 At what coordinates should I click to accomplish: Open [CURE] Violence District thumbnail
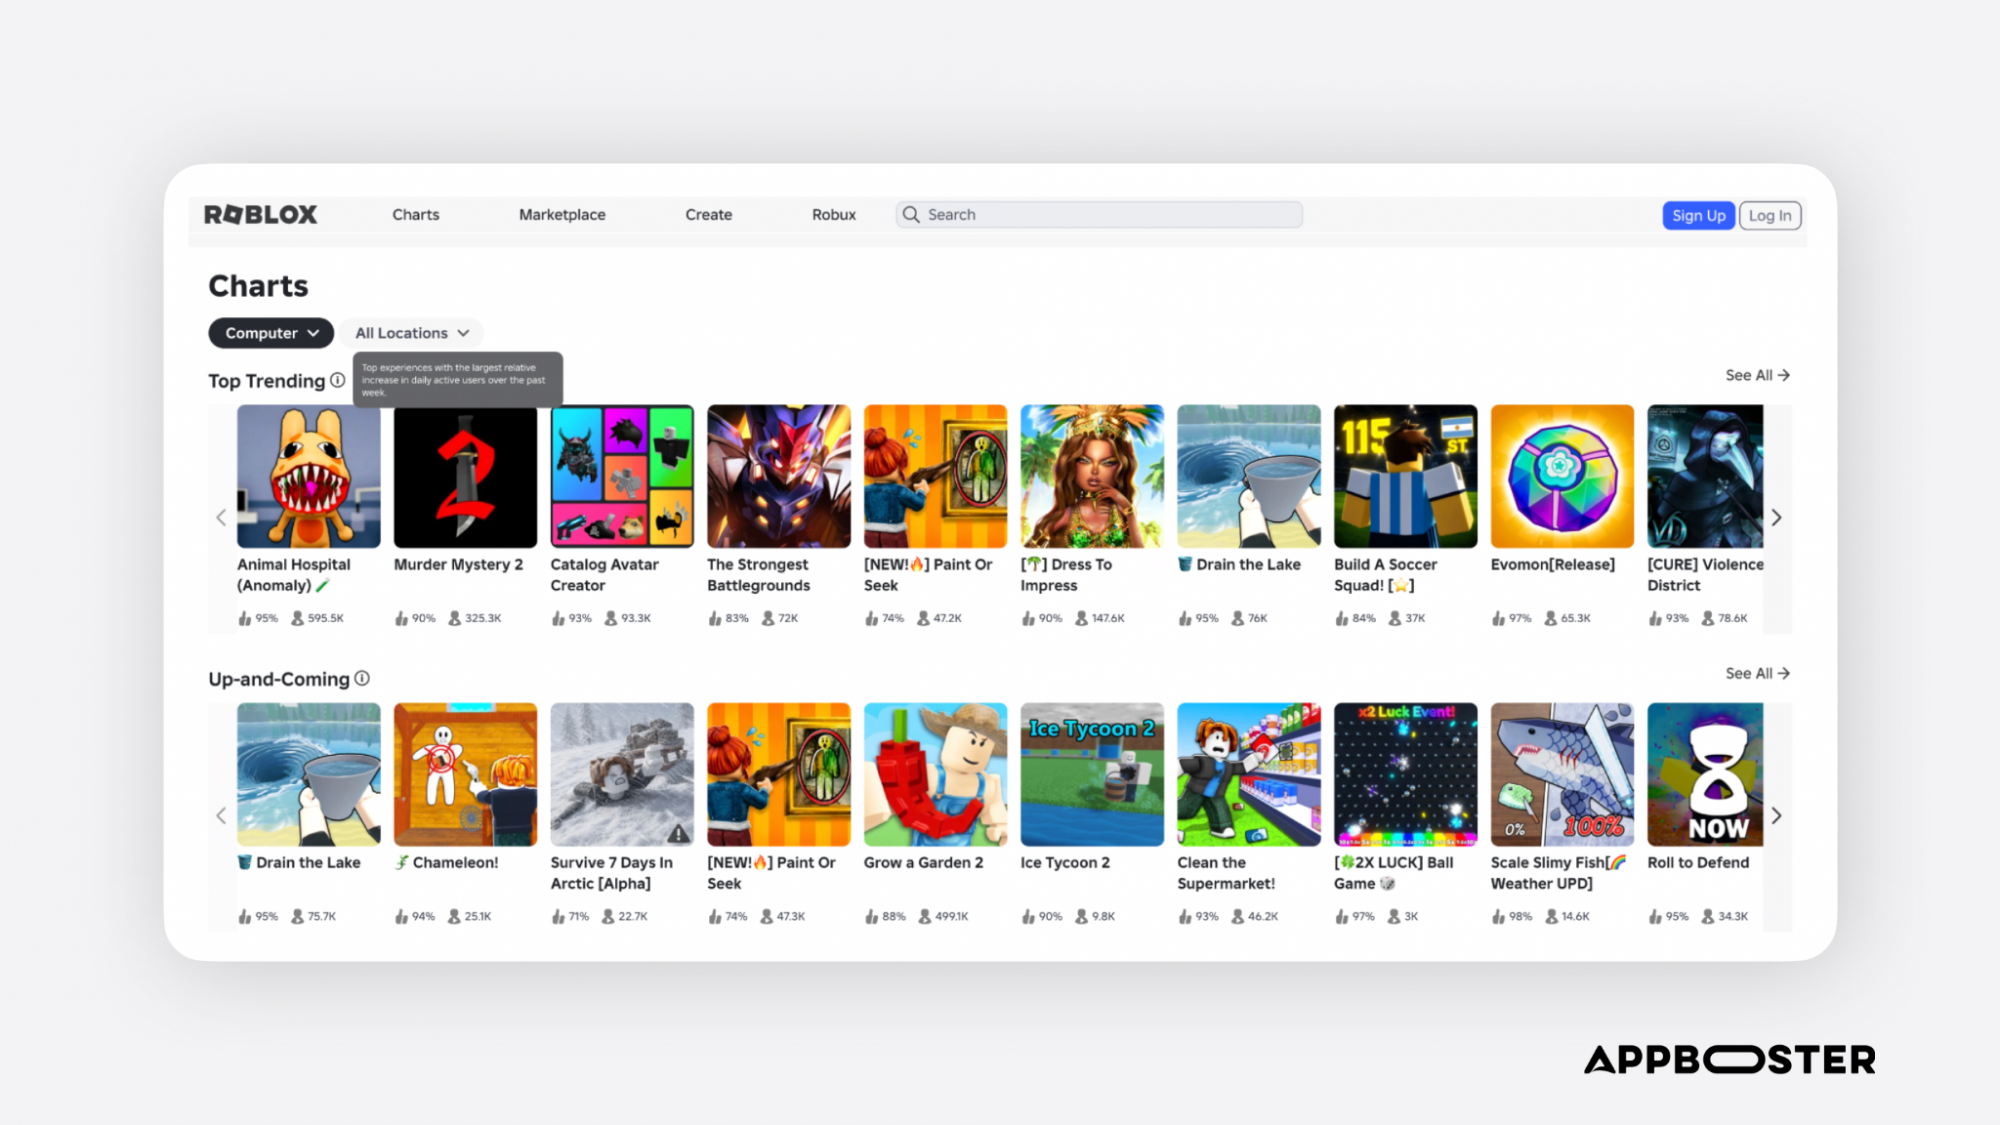(x=1706, y=476)
